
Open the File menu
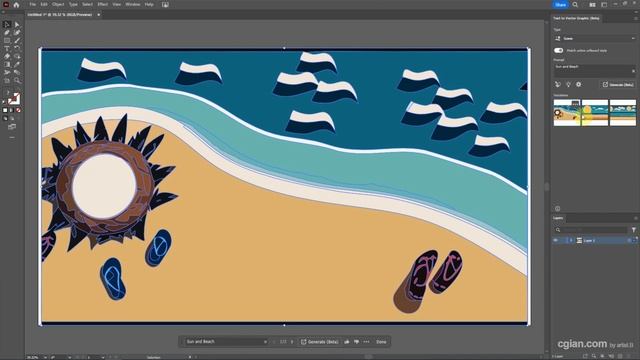(x=32, y=4)
